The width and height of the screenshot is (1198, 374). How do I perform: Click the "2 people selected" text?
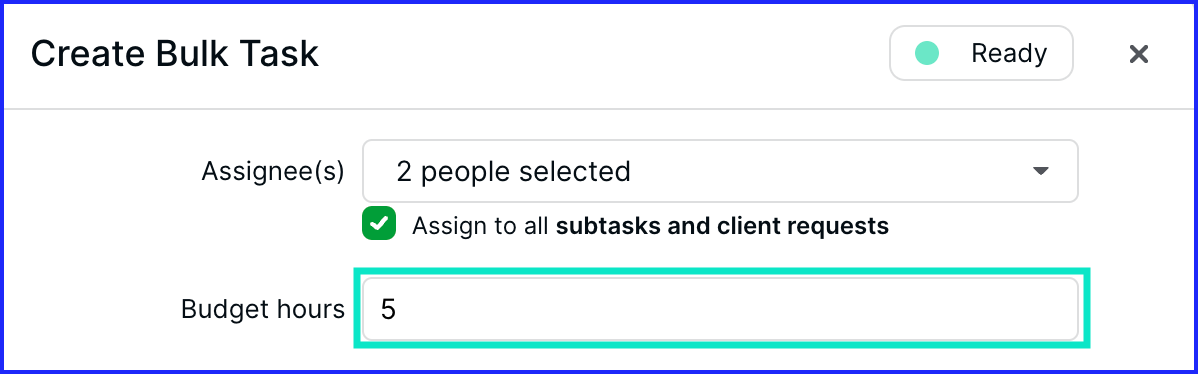[x=513, y=172]
